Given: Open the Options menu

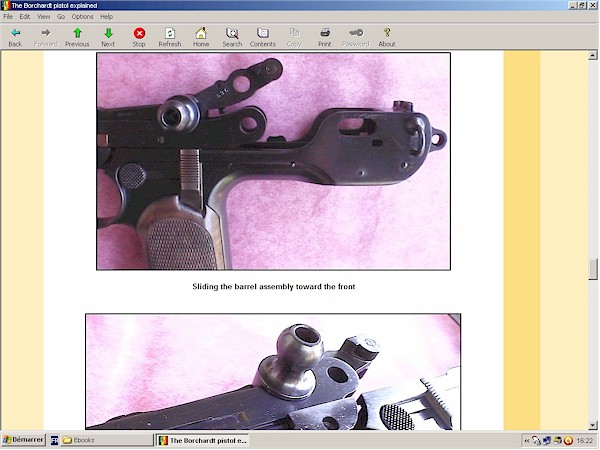Looking at the screenshot, I should [x=82, y=16].
